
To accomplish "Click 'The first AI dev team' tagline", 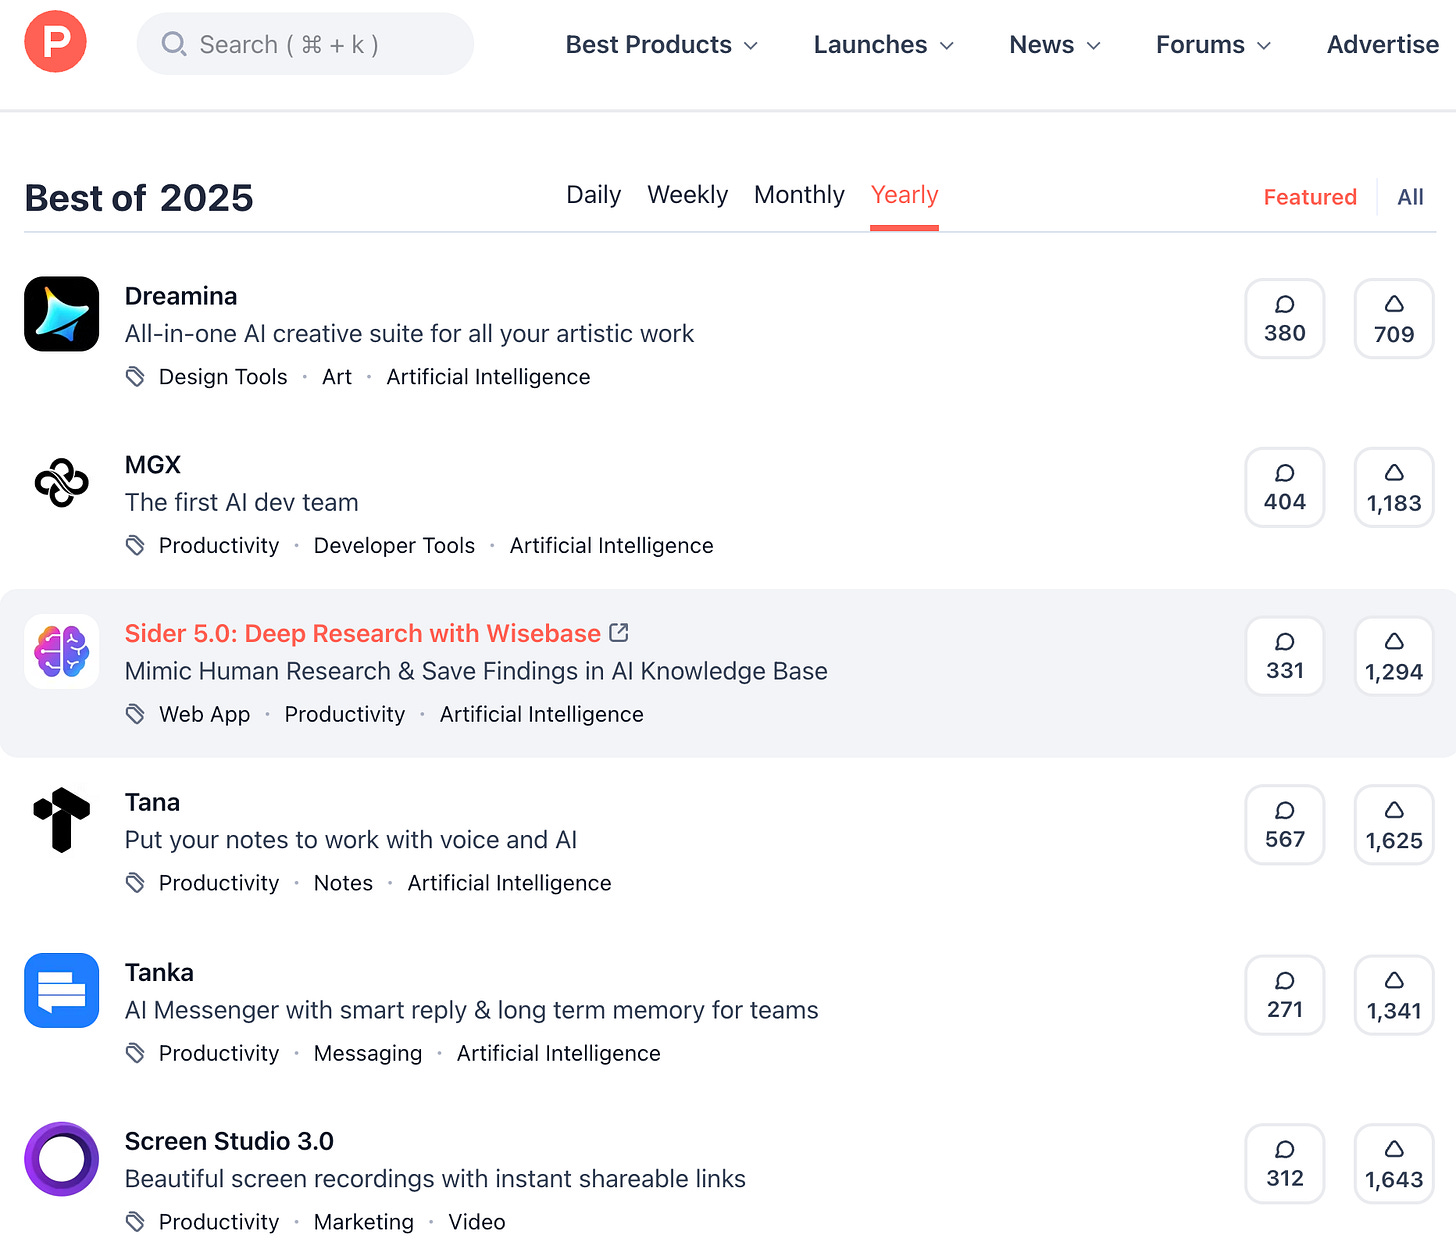I will (242, 502).
